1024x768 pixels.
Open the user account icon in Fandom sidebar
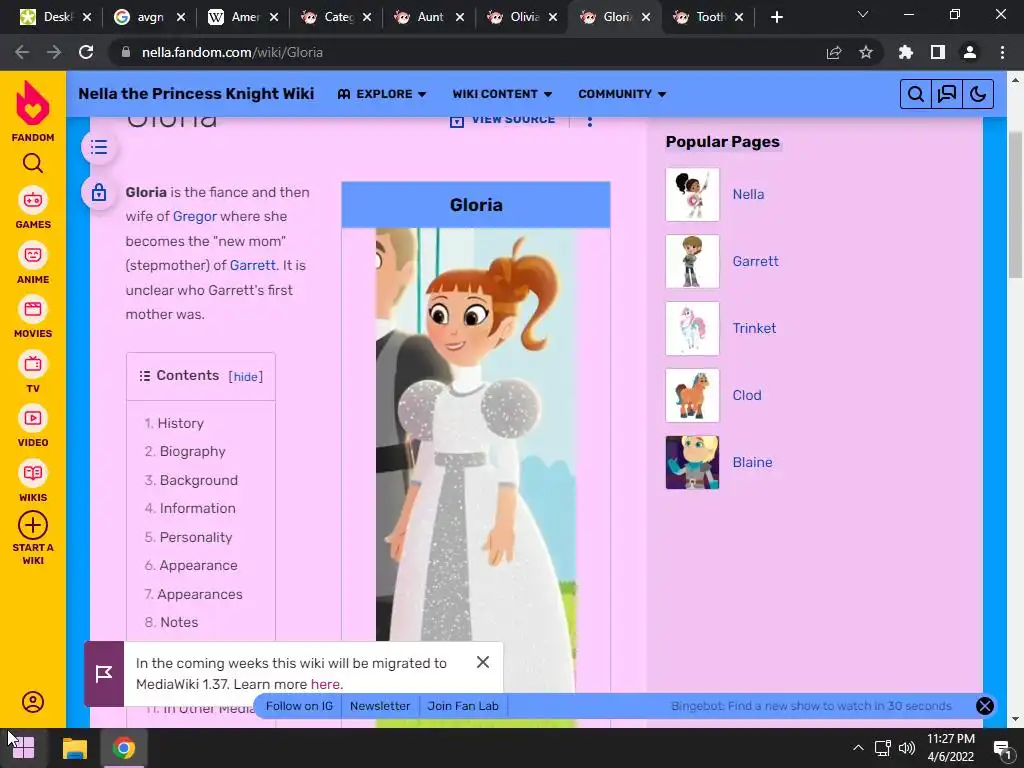(x=33, y=702)
